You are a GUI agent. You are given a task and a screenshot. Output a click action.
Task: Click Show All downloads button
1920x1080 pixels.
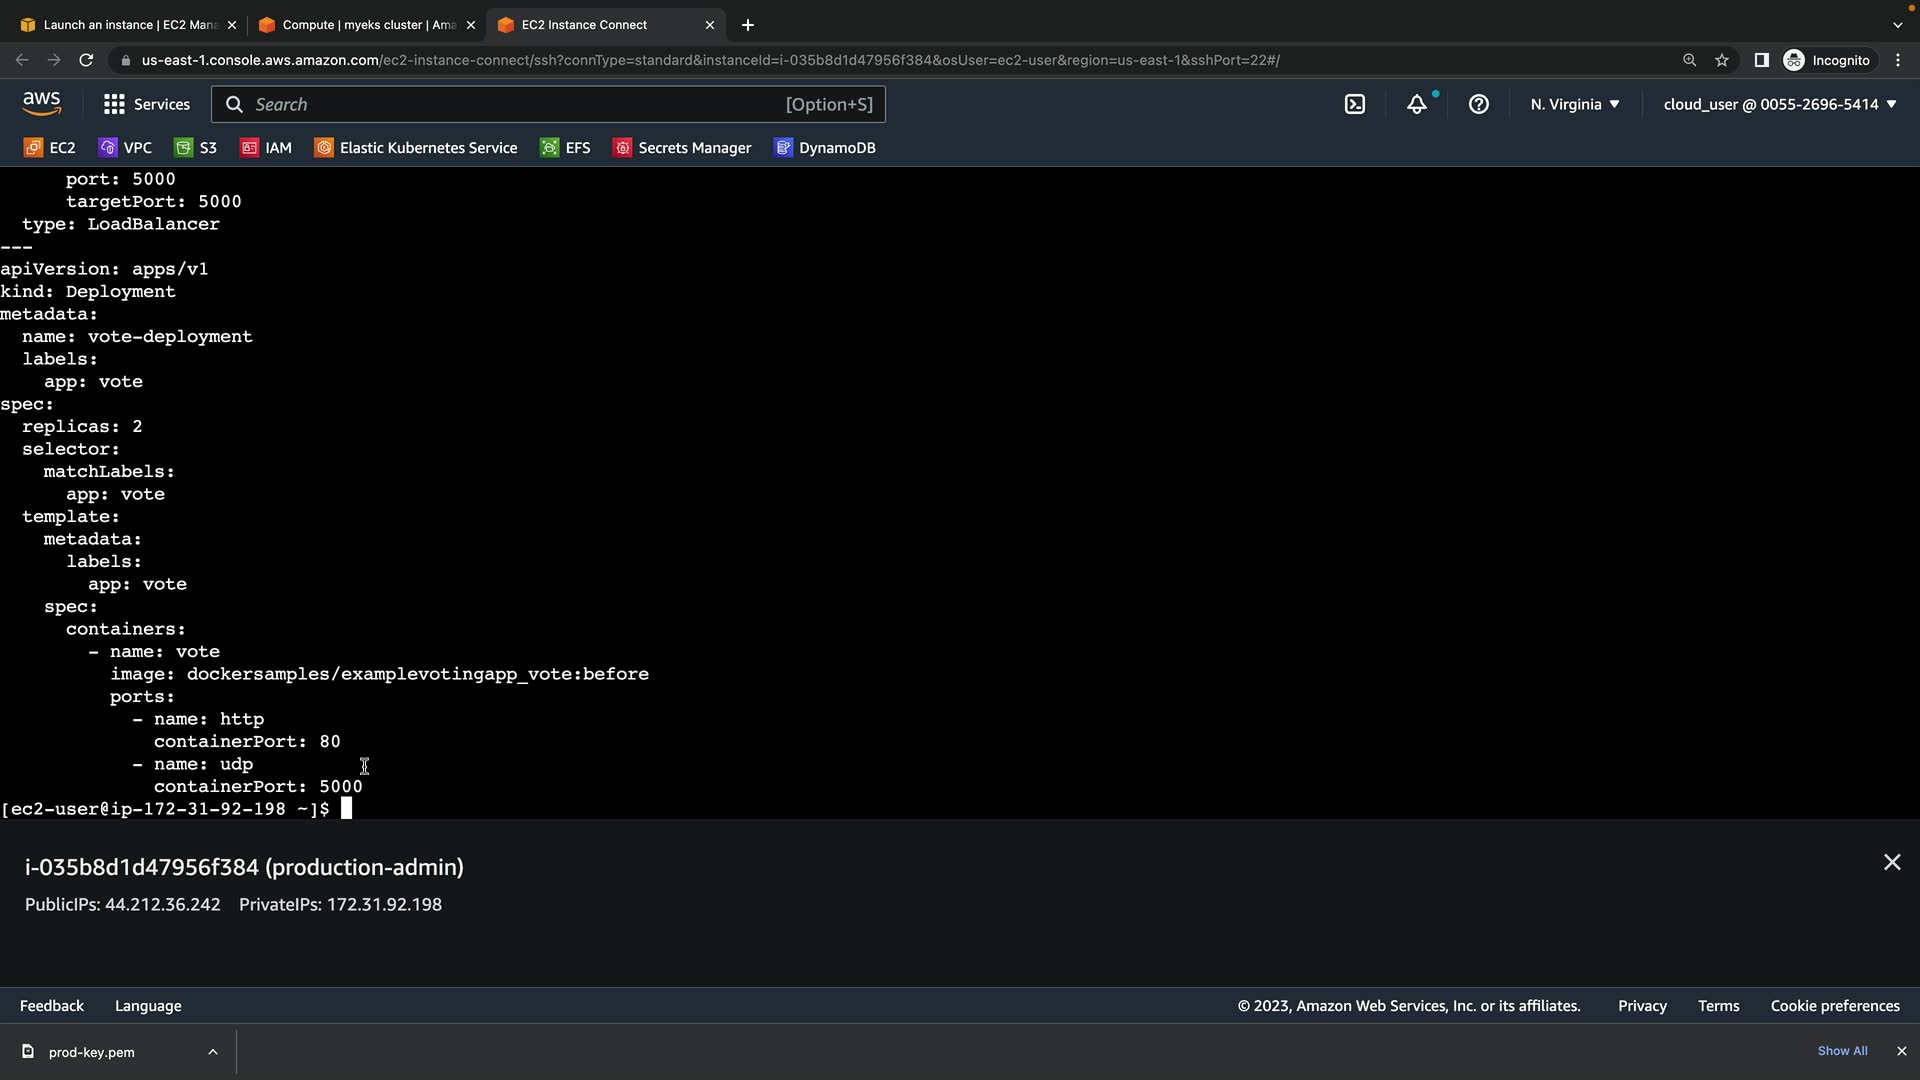point(1842,1051)
